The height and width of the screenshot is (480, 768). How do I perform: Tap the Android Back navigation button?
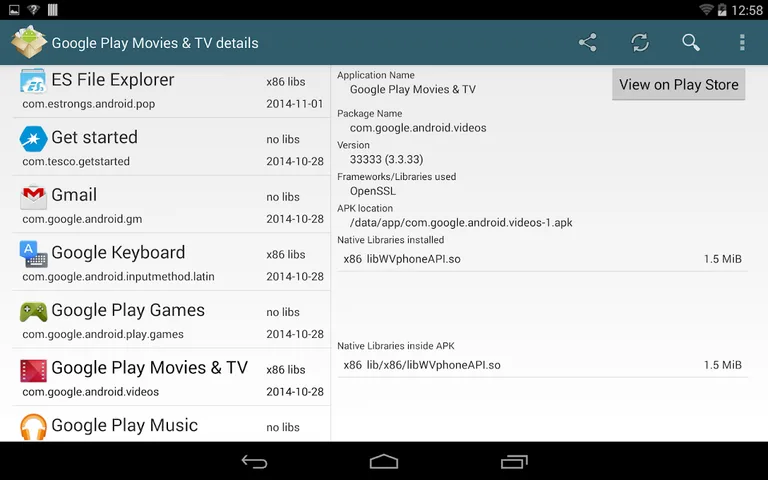click(x=254, y=461)
